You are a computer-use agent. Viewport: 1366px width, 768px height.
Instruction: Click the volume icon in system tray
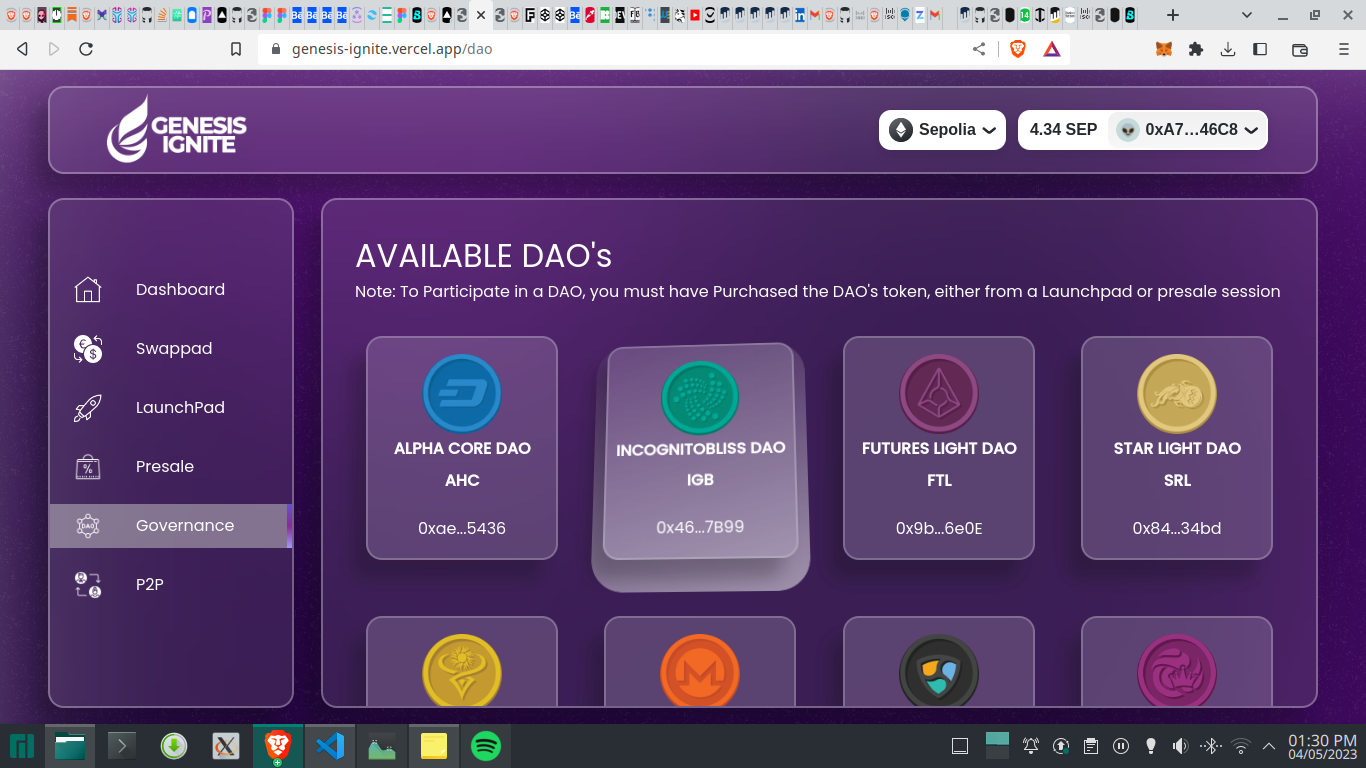coord(1180,746)
